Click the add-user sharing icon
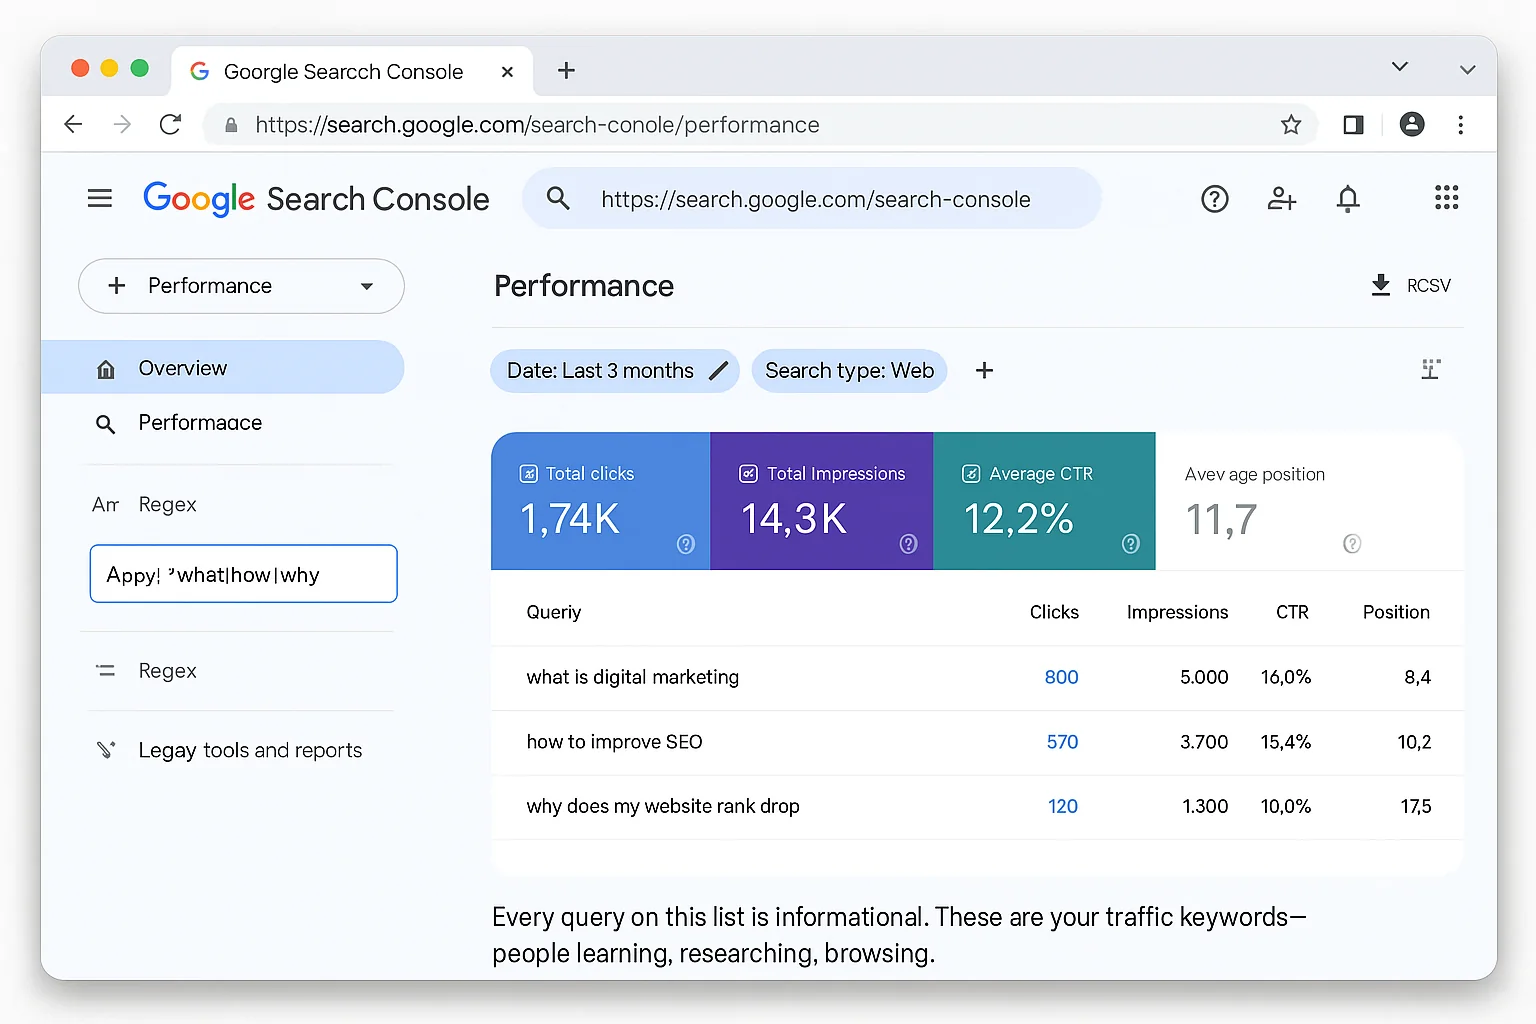Screen dimensions: 1536x1024 pos(1281,199)
